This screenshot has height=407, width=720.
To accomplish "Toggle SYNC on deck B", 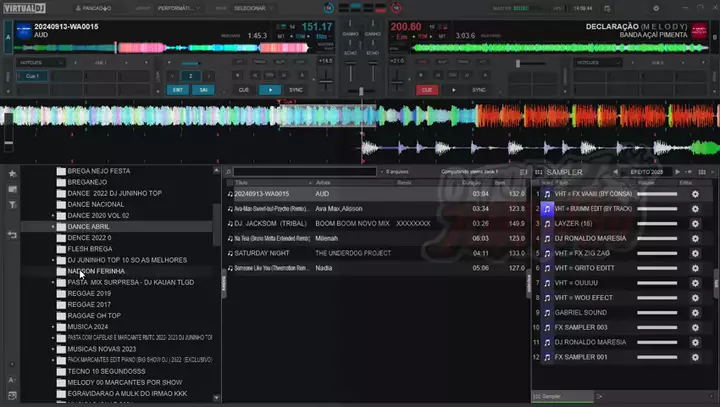I will click(x=479, y=90).
